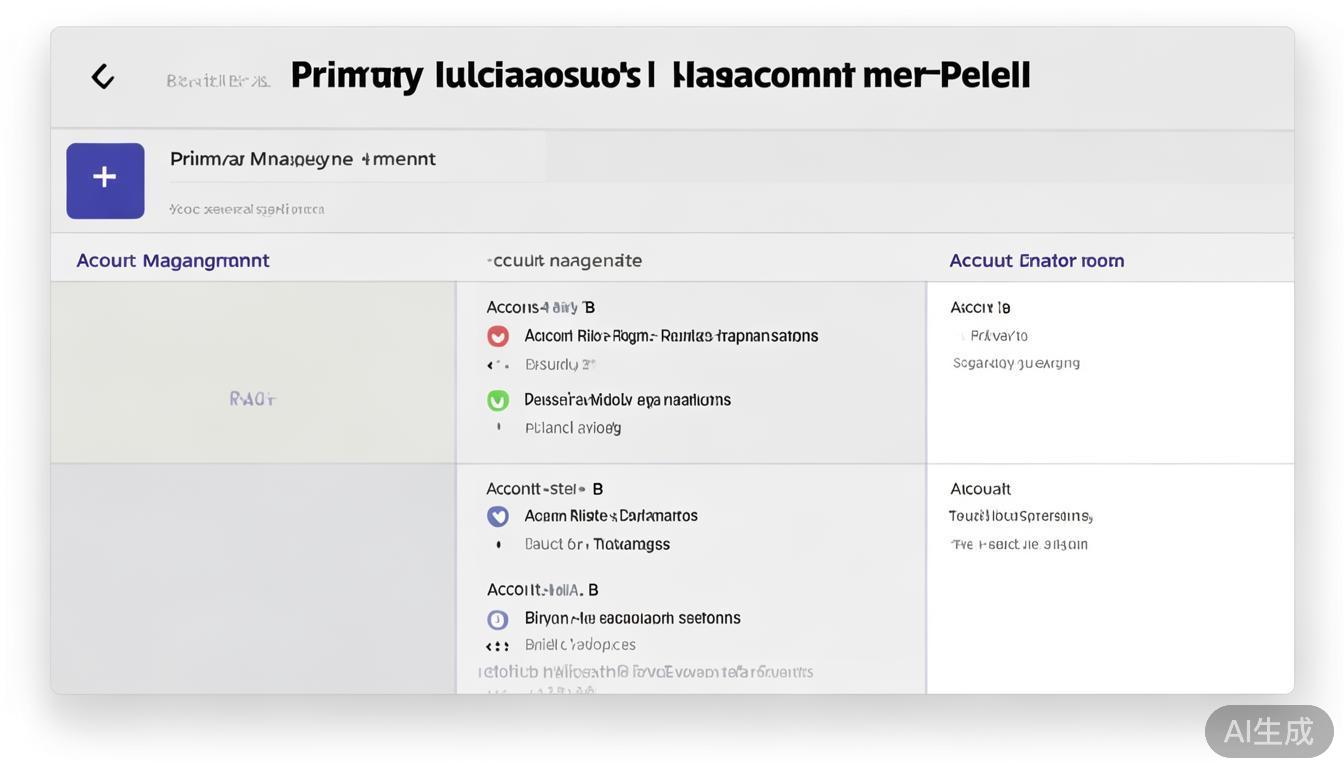The width and height of the screenshot is (1344, 768).
Task: Click the 'Primar Mnaagegyne' name field
Action: point(303,159)
